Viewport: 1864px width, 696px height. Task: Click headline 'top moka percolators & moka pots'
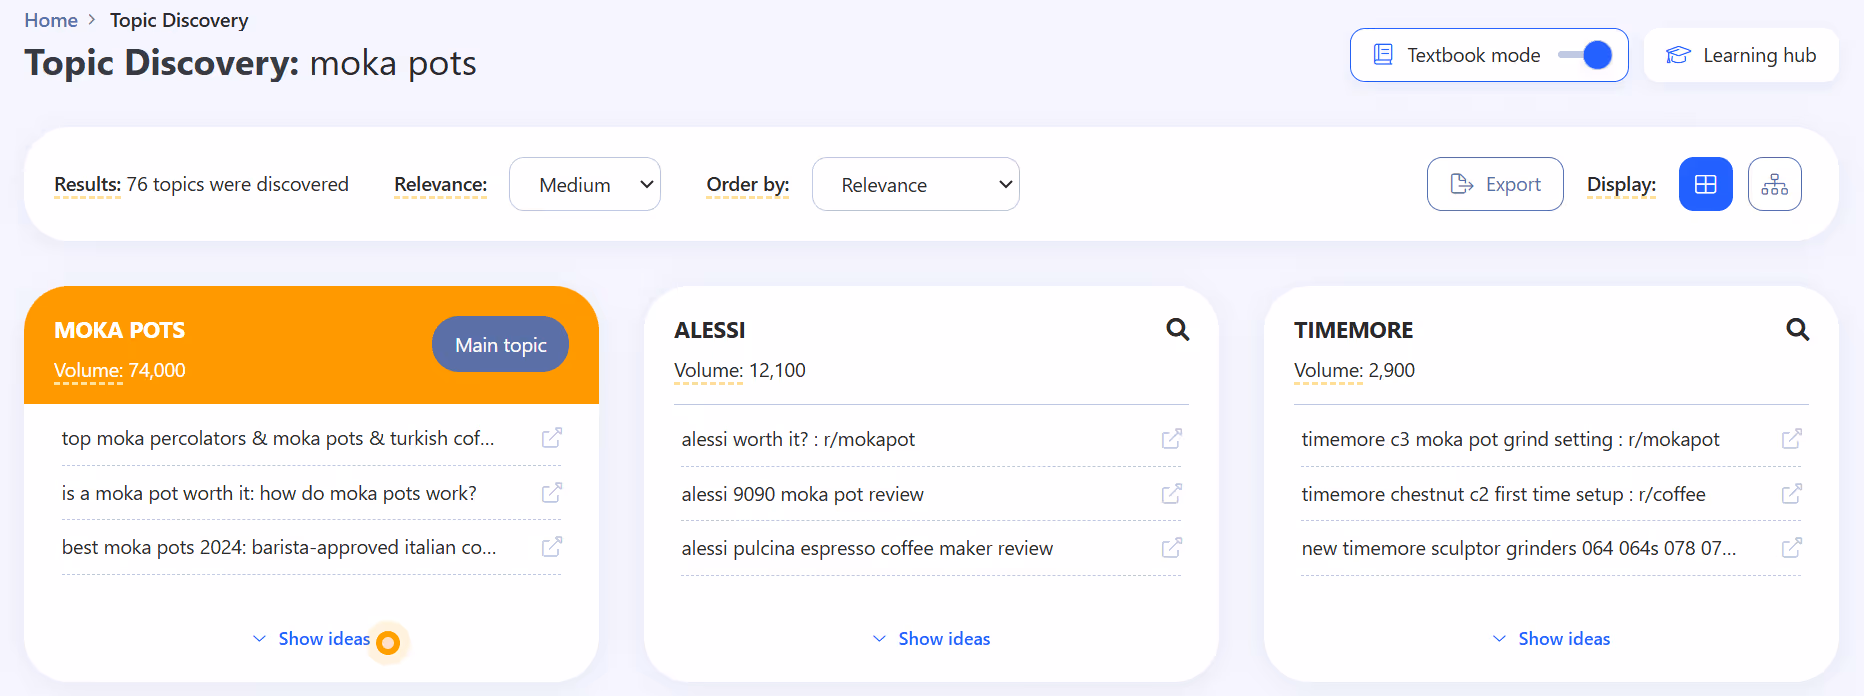[278, 438]
